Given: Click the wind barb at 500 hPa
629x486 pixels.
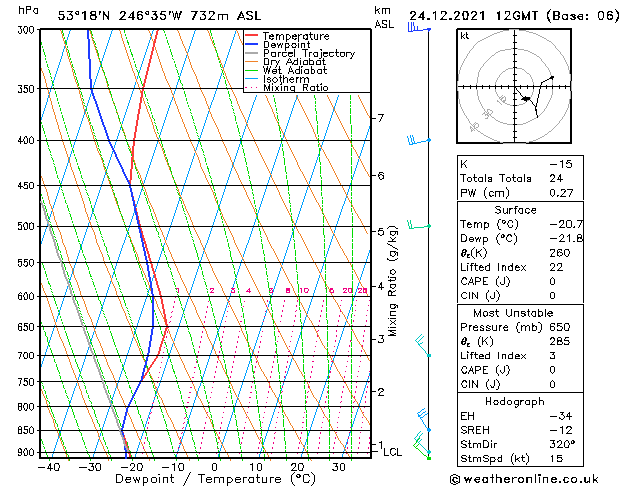Looking at the screenshot, I should point(418,226).
